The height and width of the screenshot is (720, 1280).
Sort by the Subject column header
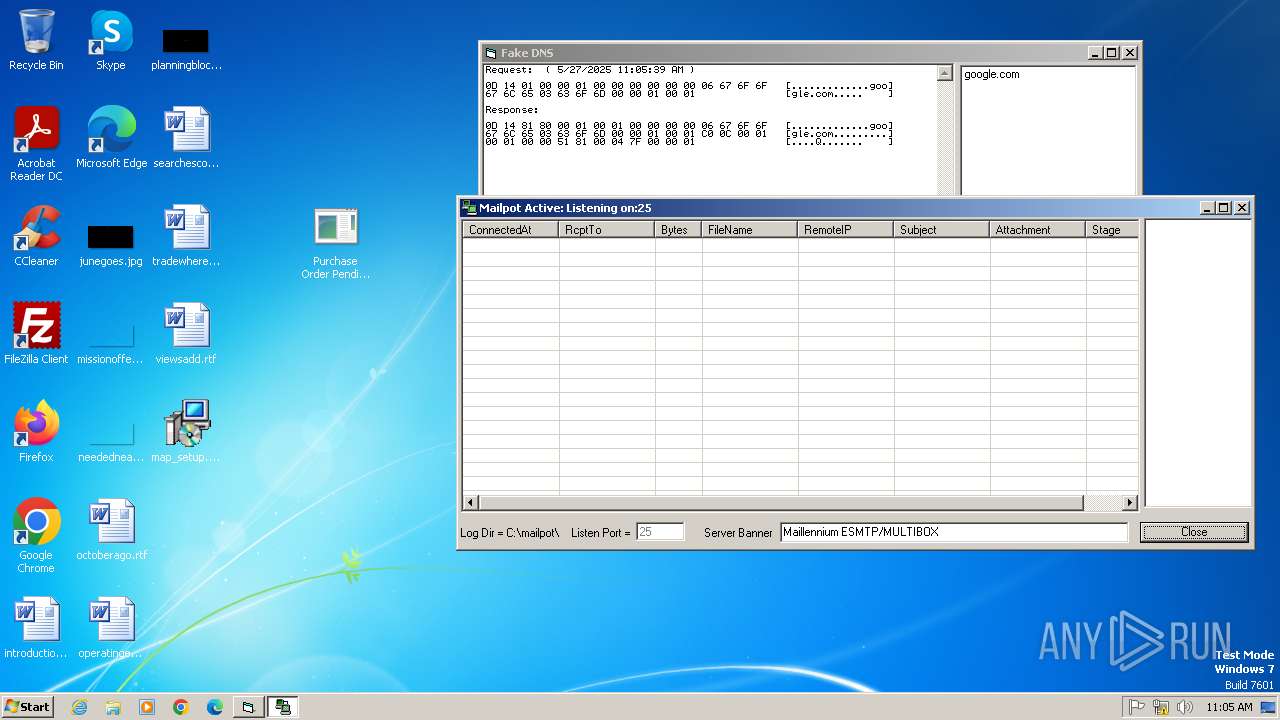click(942, 230)
